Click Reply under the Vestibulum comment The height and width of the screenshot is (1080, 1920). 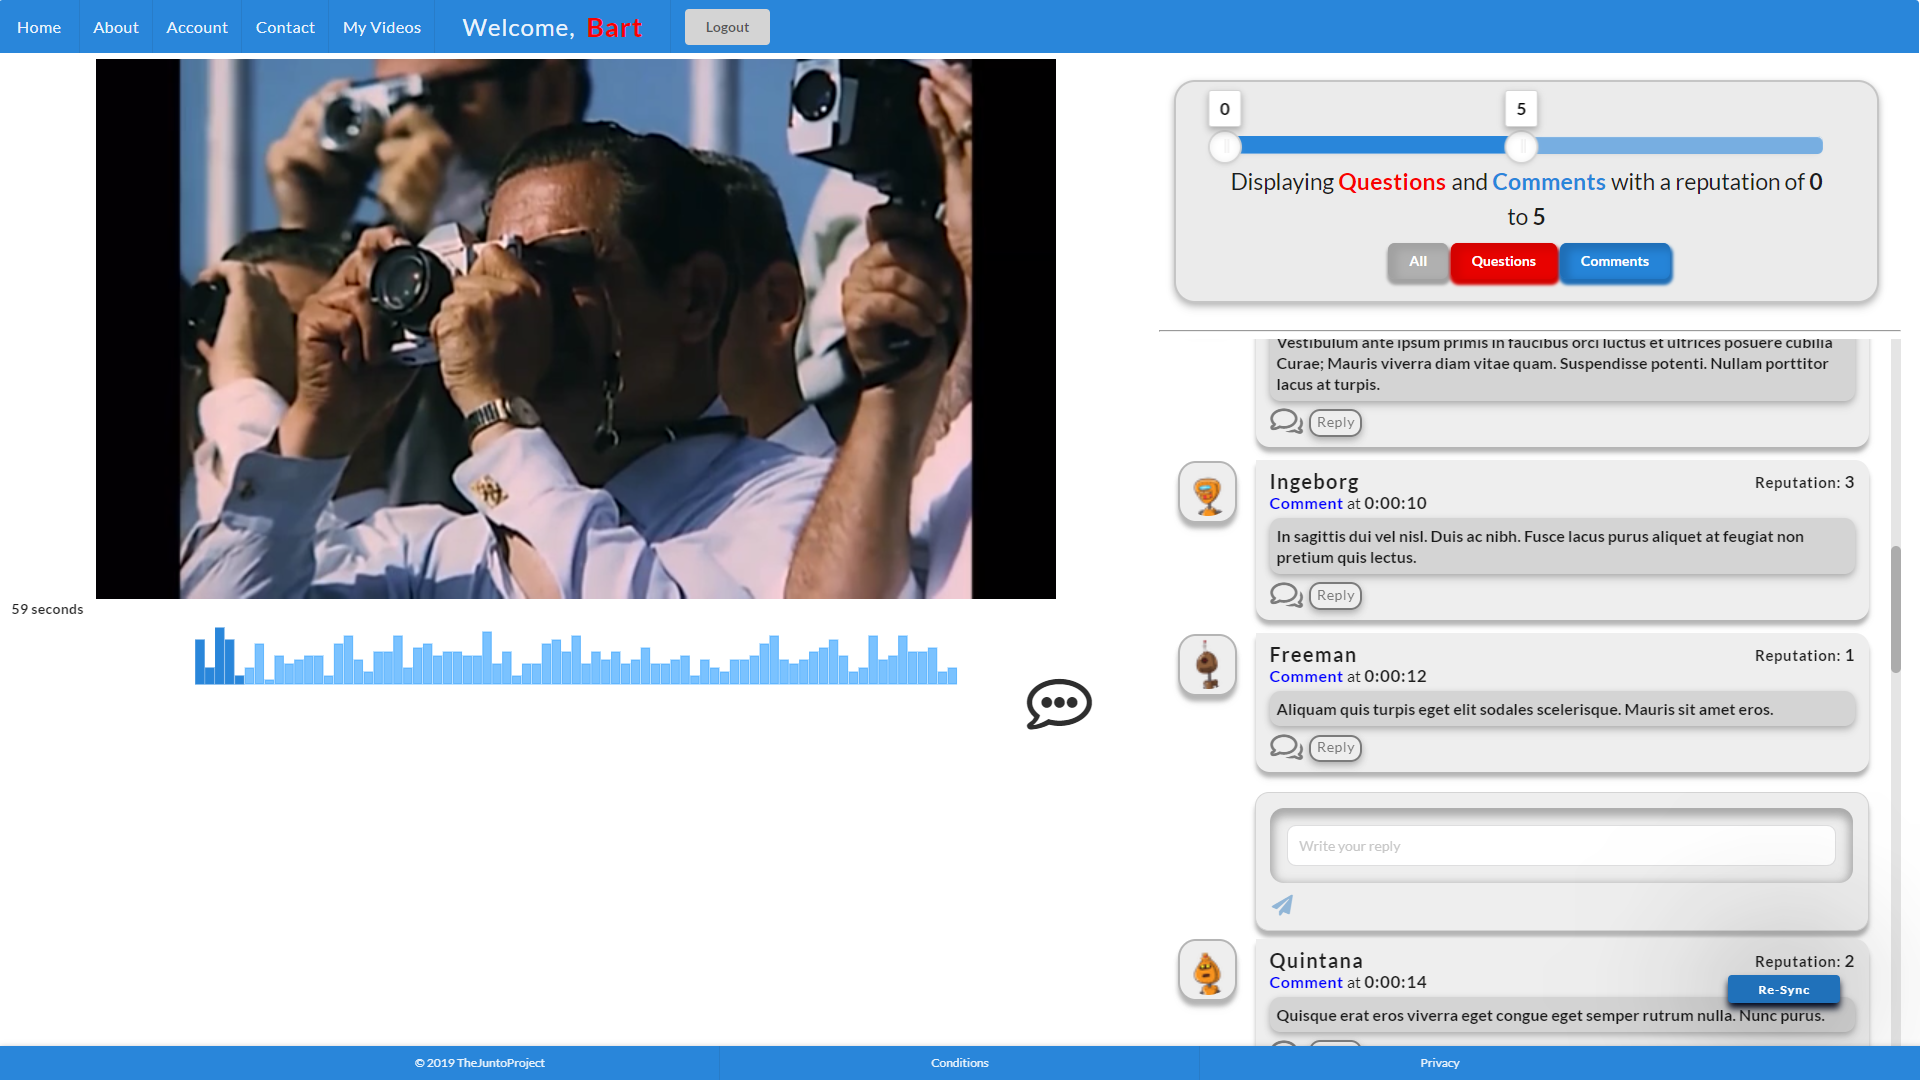pos(1336,422)
